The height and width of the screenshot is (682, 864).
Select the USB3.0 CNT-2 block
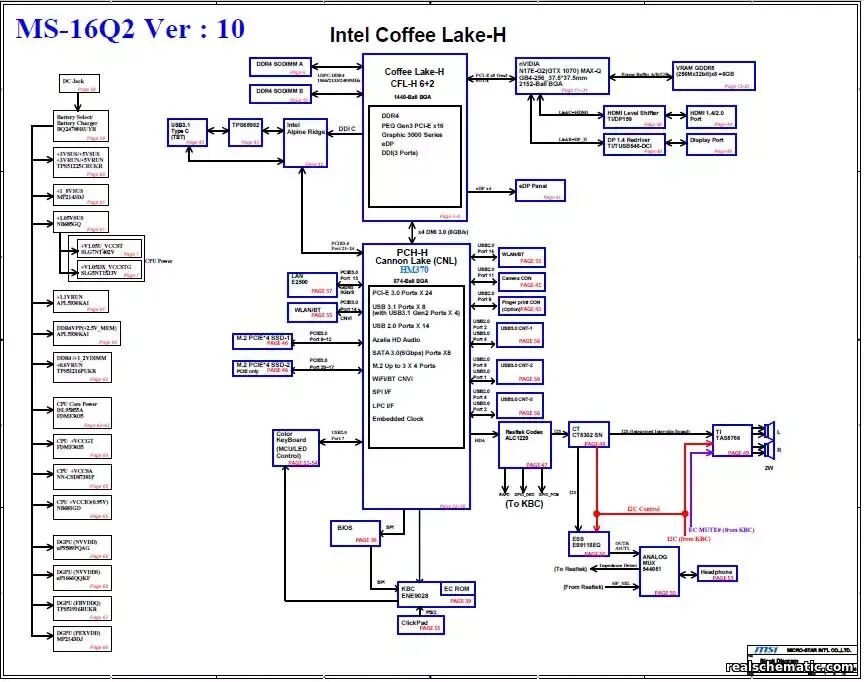(x=520, y=372)
